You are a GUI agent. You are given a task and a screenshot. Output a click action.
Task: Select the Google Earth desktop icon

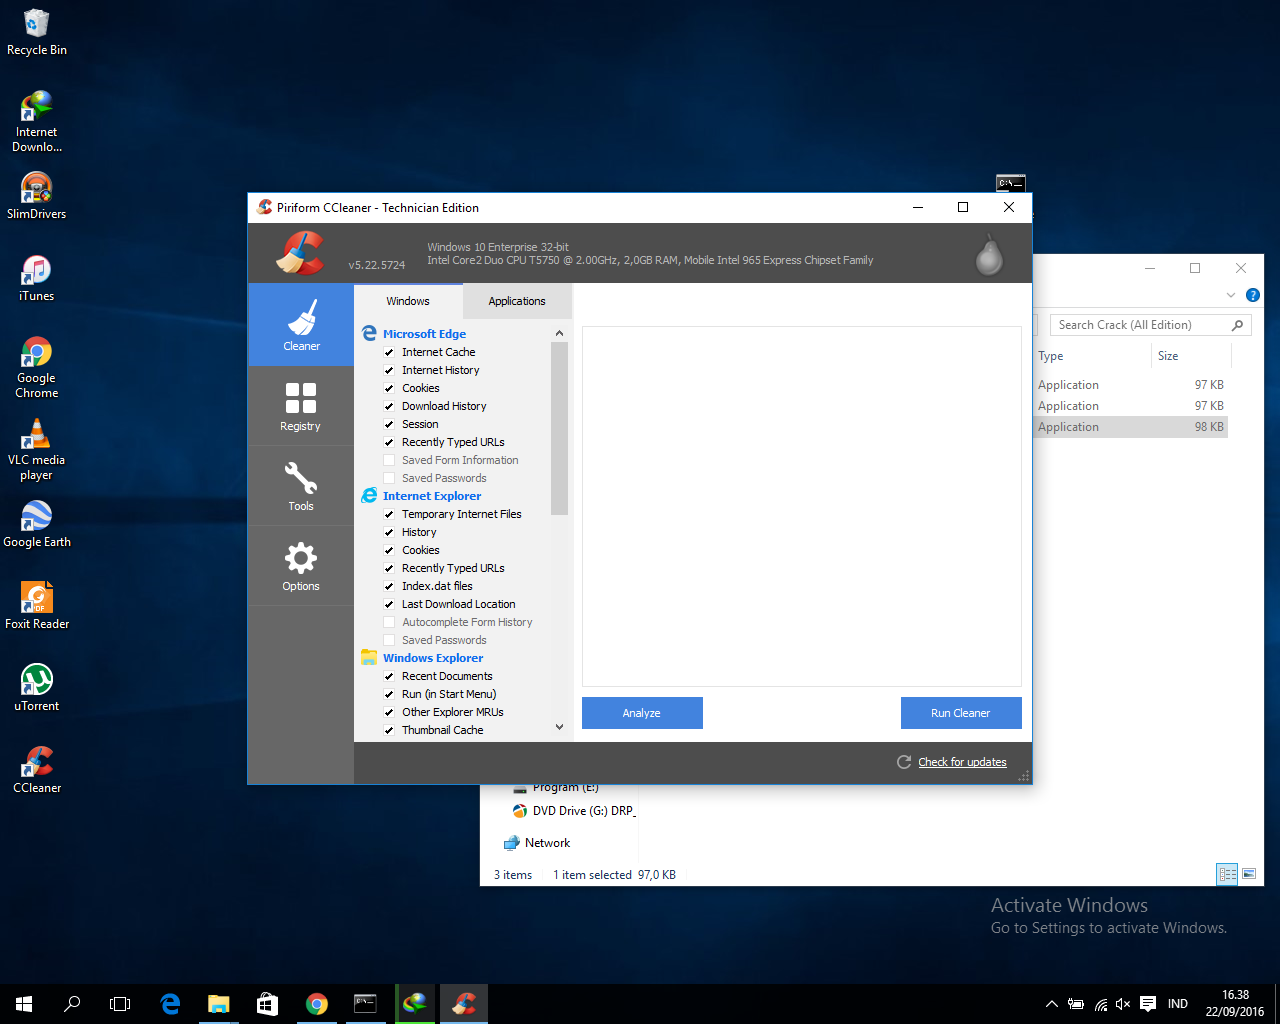pos(37,524)
